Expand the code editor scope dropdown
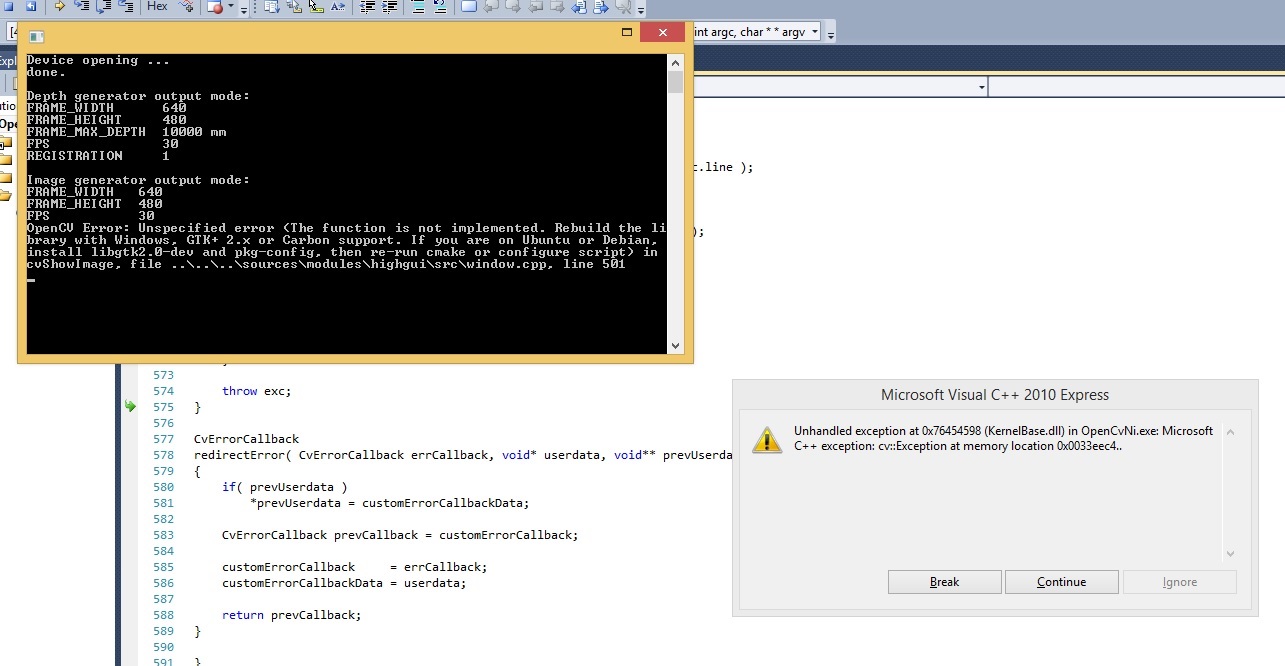The image size is (1285, 666). pyautogui.click(x=982, y=88)
